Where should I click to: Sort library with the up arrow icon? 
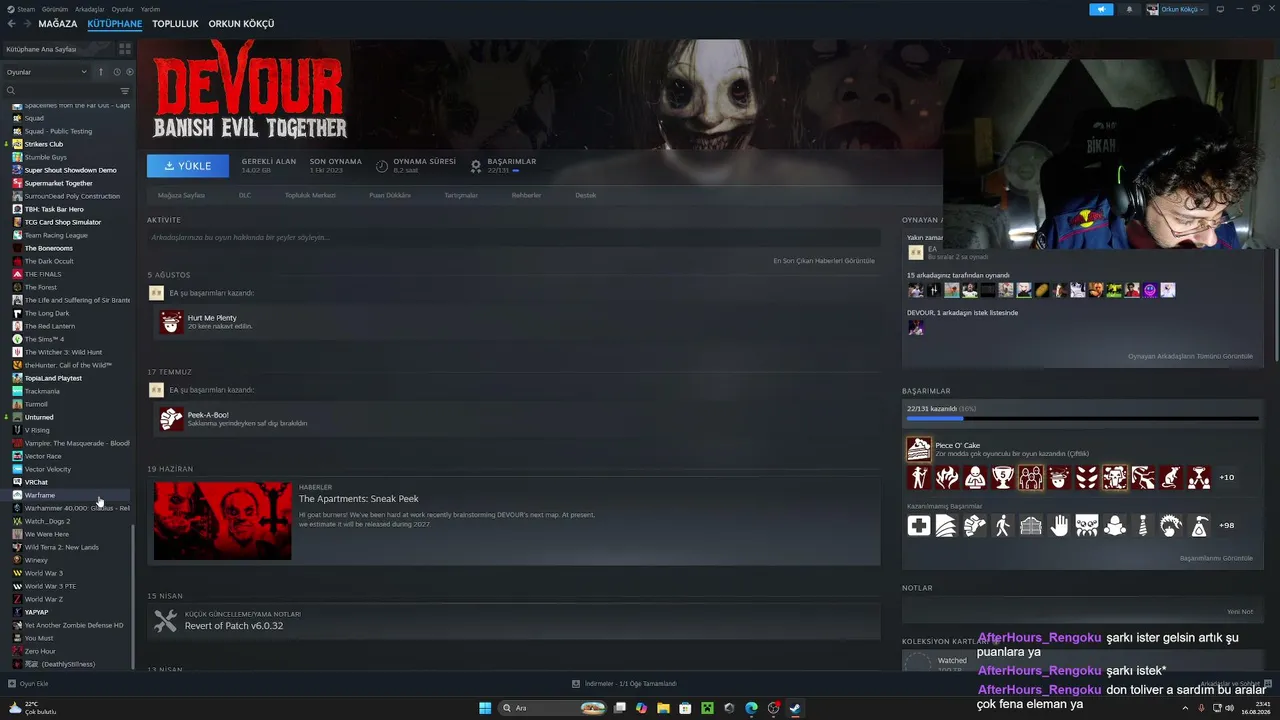click(100, 72)
